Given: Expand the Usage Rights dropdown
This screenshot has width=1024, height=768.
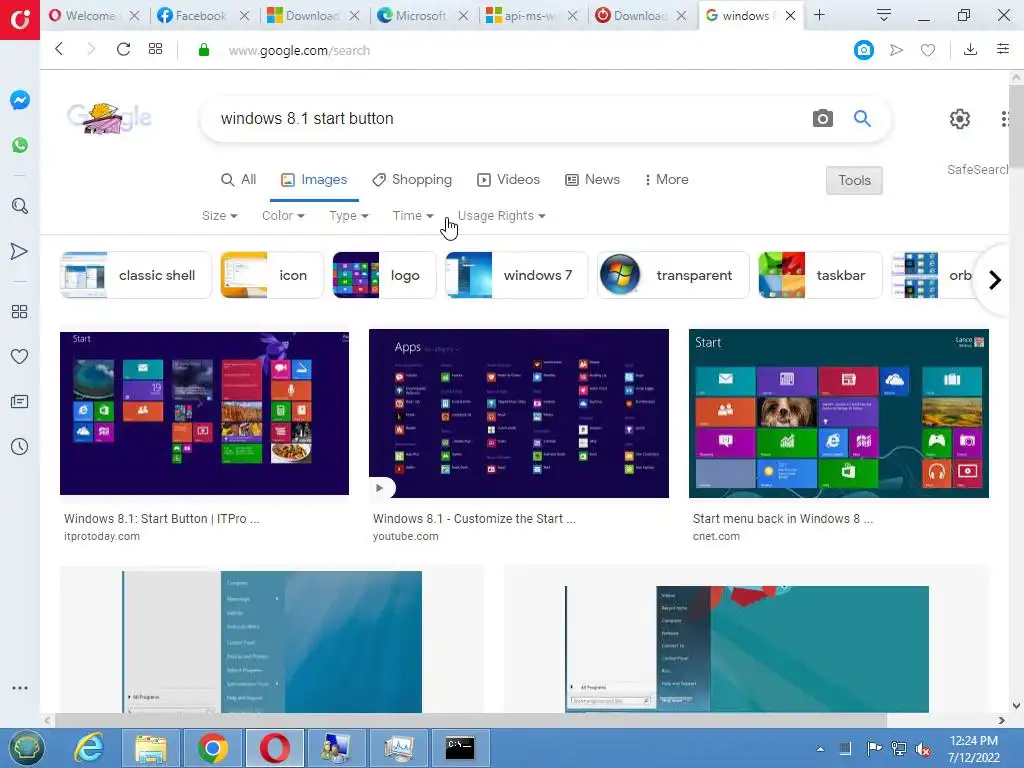Looking at the screenshot, I should point(502,216).
